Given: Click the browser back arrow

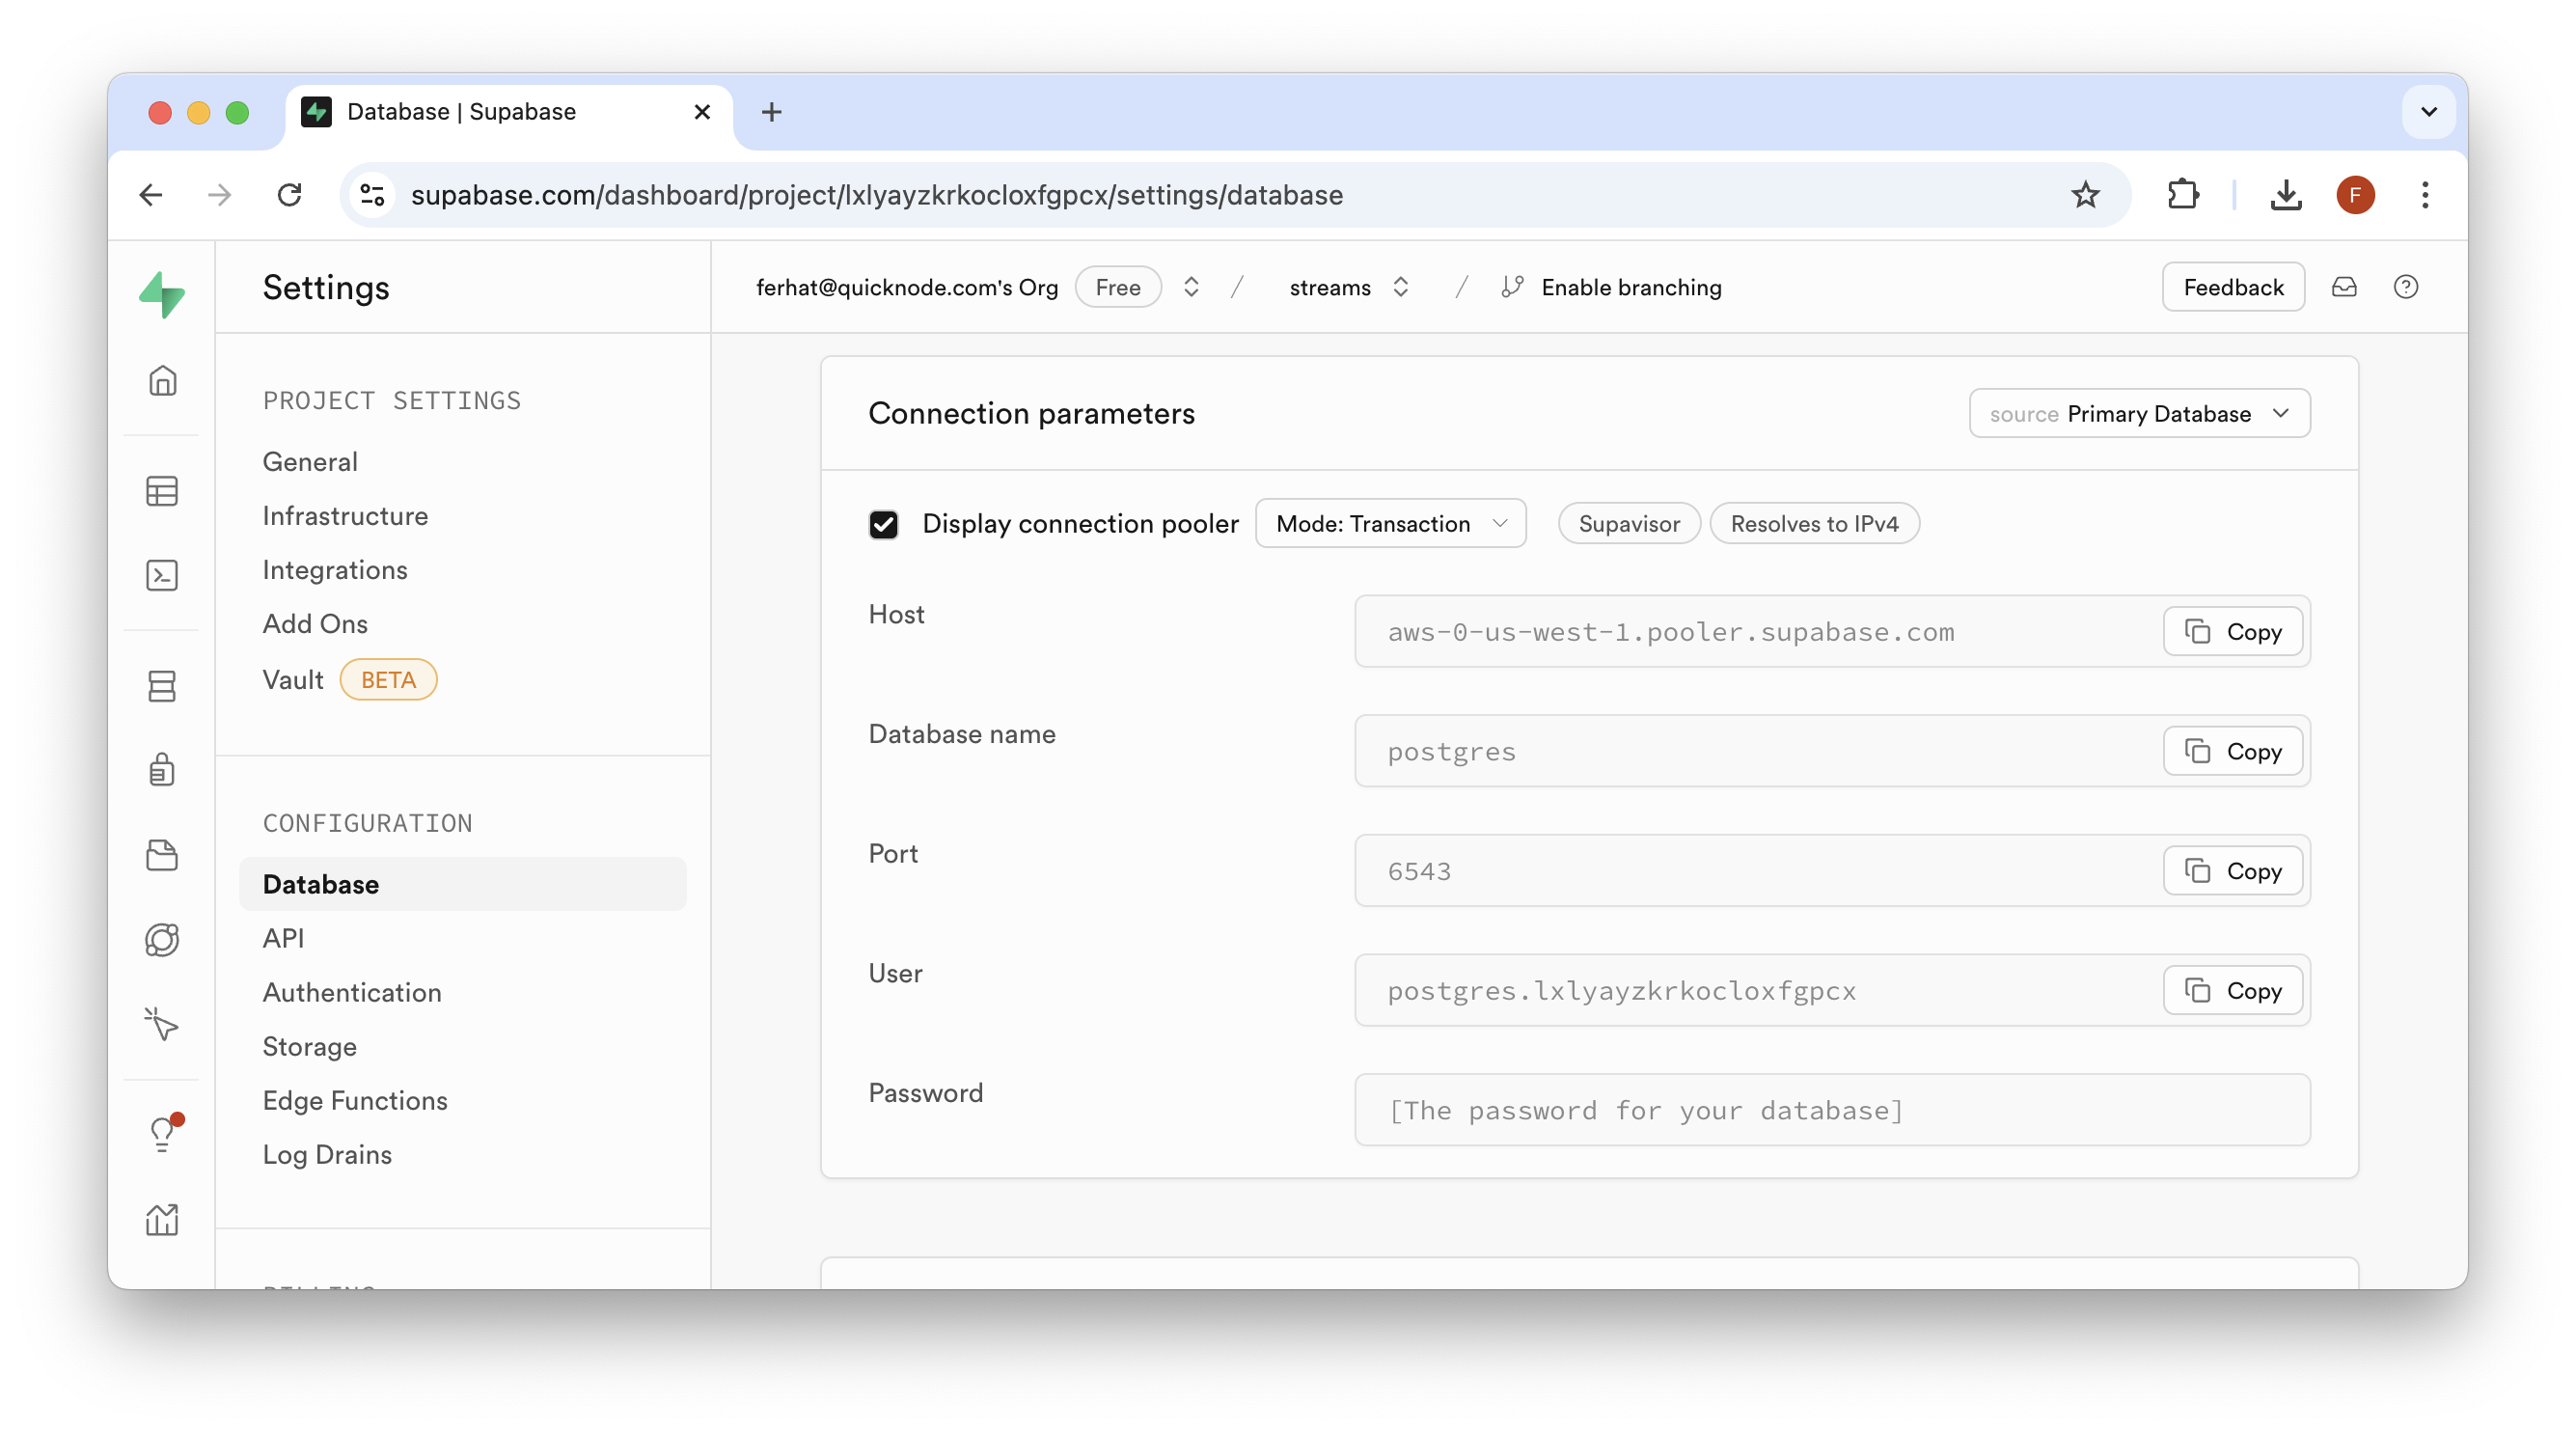Looking at the screenshot, I should point(151,195).
